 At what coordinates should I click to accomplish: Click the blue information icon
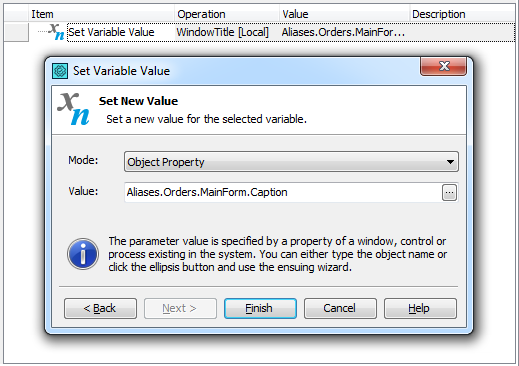[83, 254]
